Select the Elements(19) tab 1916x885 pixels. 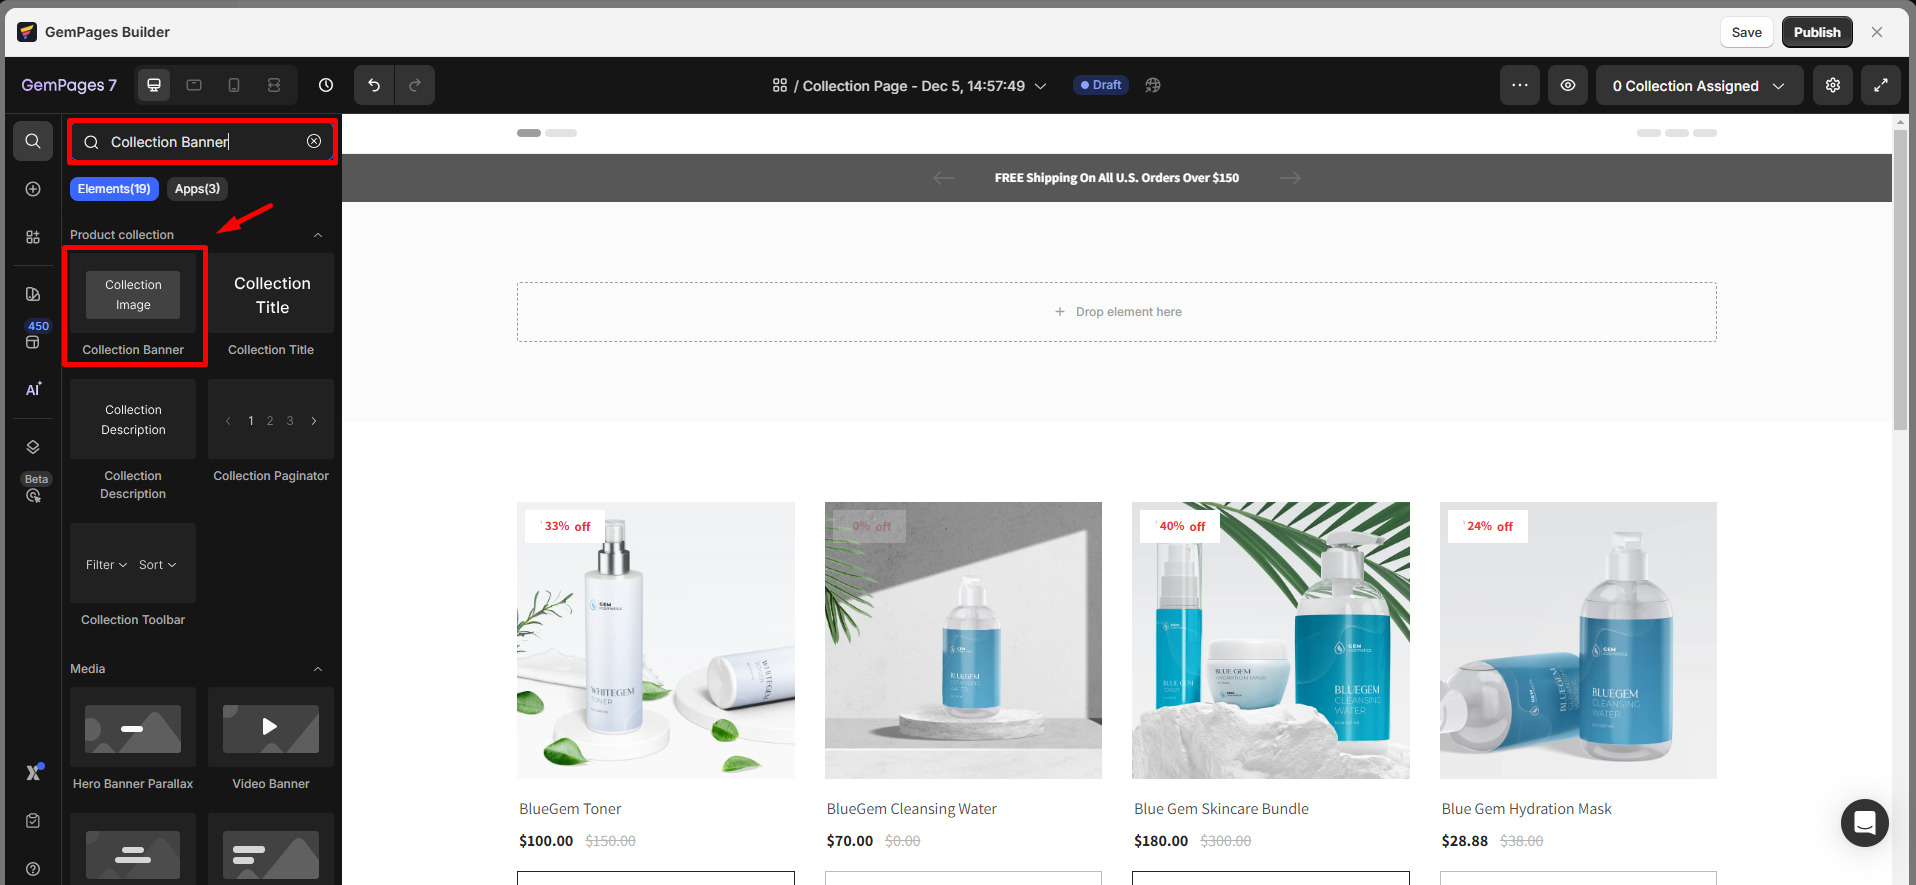click(114, 189)
